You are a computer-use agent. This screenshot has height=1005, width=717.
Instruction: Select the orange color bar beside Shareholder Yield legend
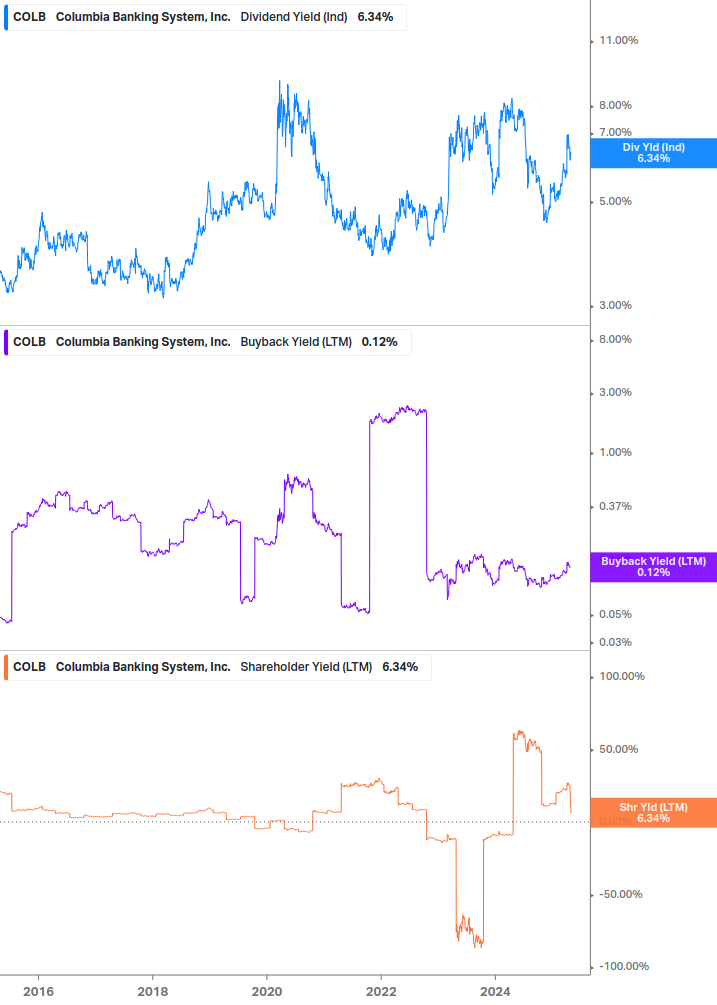coord(6,667)
